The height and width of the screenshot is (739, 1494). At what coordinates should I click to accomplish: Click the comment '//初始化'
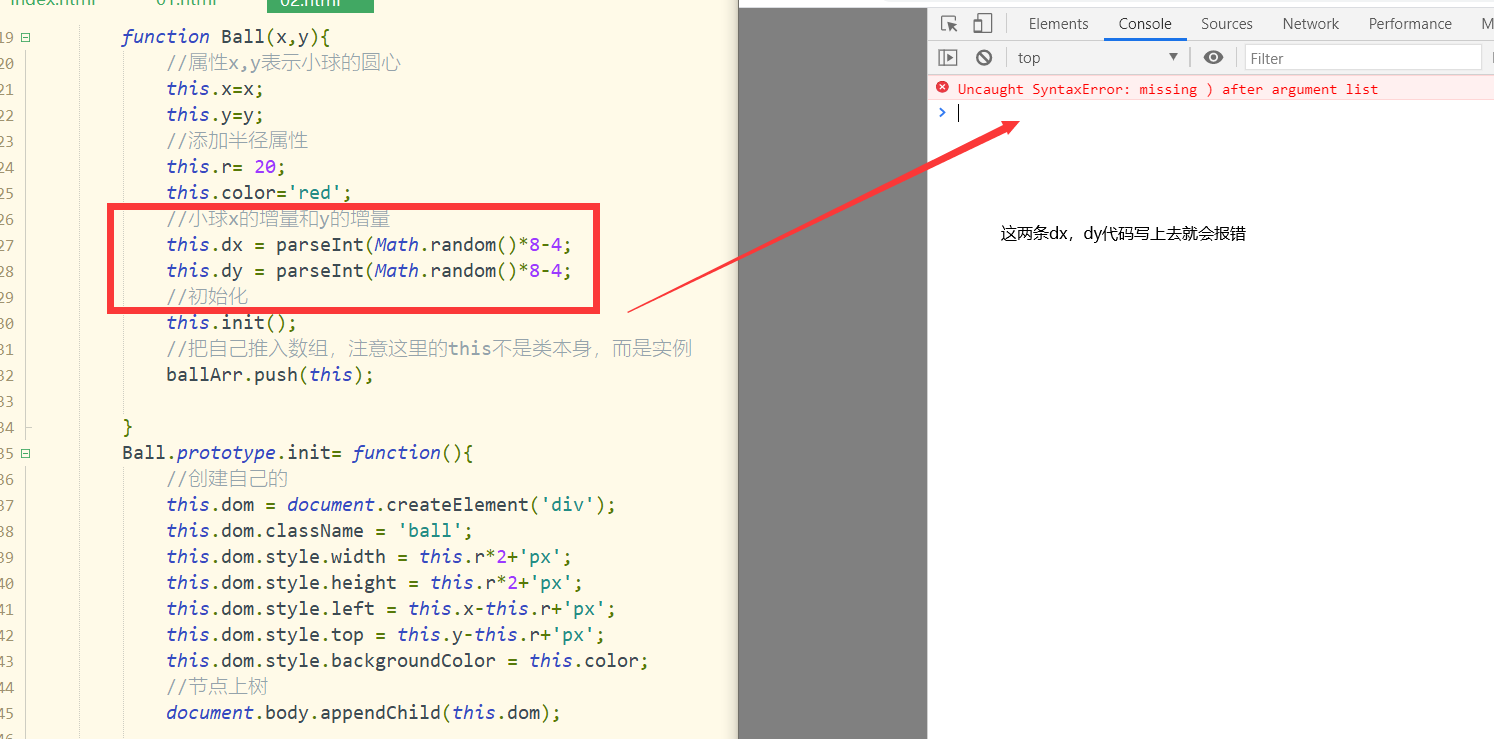(x=207, y=297)
